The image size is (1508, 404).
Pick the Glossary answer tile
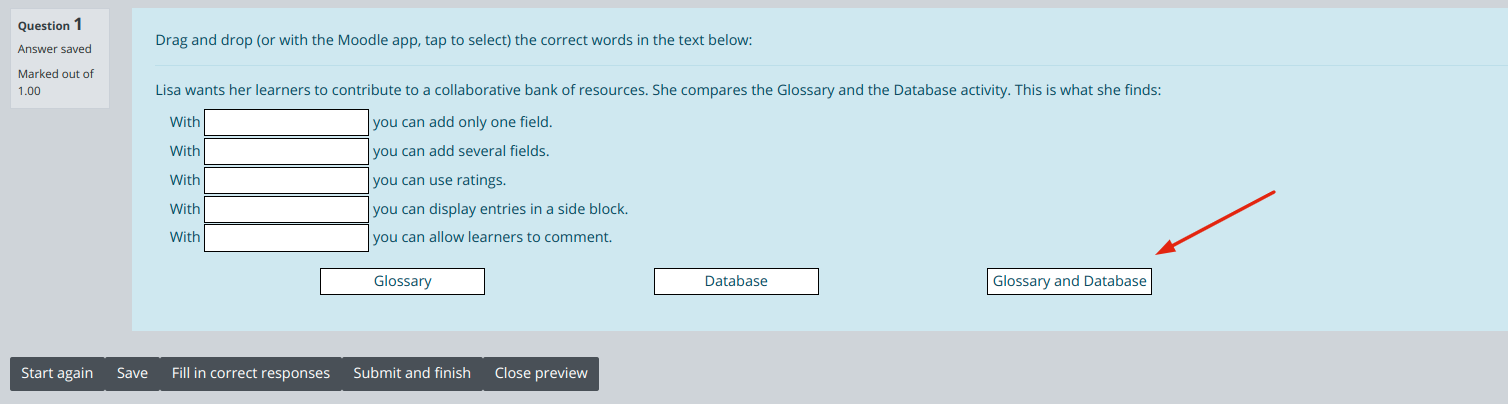(x=402, y=281)
